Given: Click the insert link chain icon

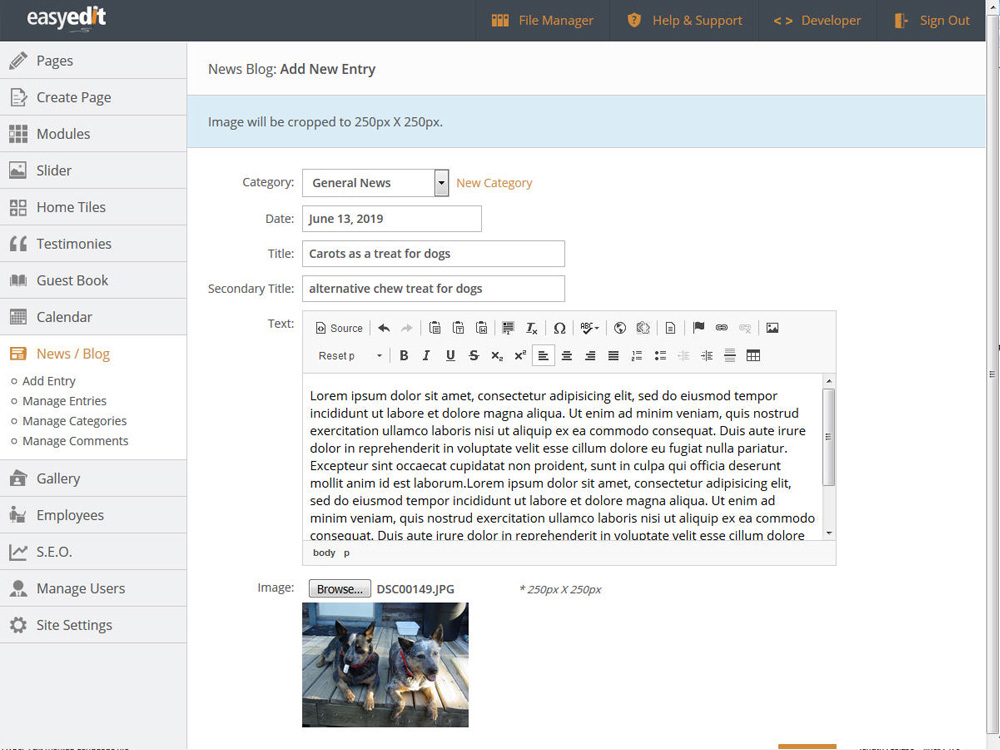Looking at the screenshot, I should tap(721, 328).
